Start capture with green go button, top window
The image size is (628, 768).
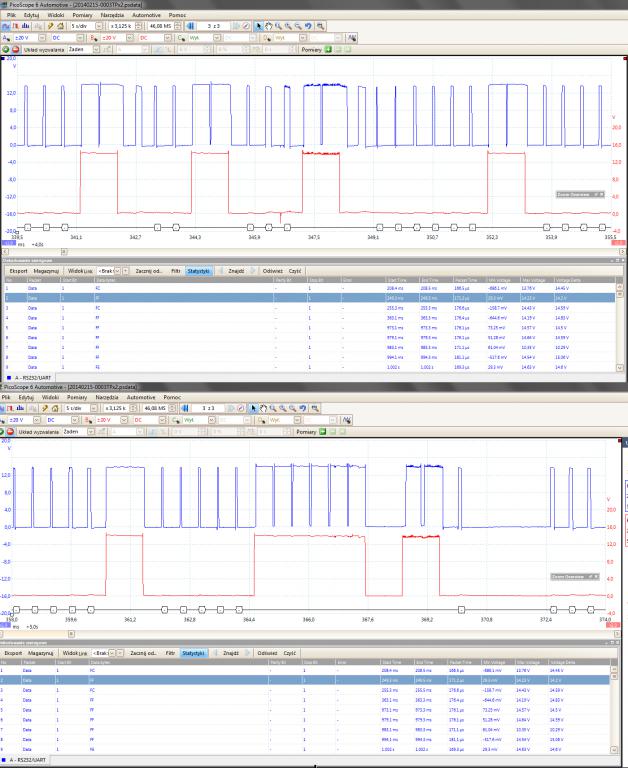pyautogui.click(x=6, y=49)
